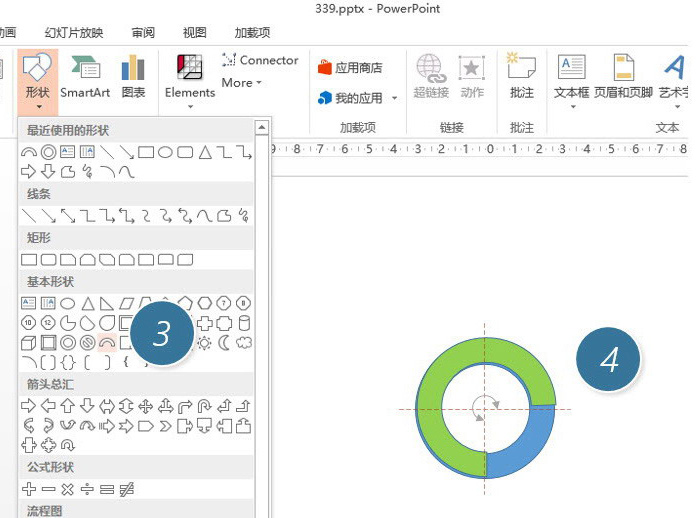Choose the Isosceles Triangle in 最近使用的形状
The height and width of the screenshot is (518, 700).
pyautogui.click(x=205, y=152)
